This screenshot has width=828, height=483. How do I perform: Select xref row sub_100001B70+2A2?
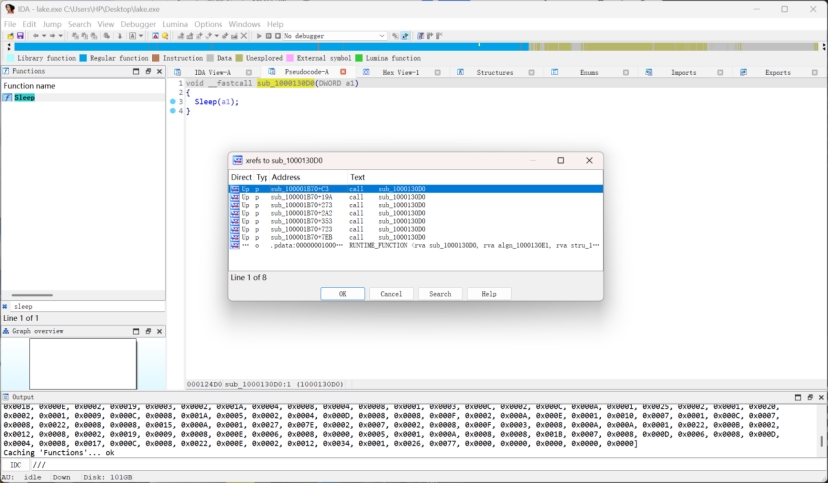coord(416,213)
